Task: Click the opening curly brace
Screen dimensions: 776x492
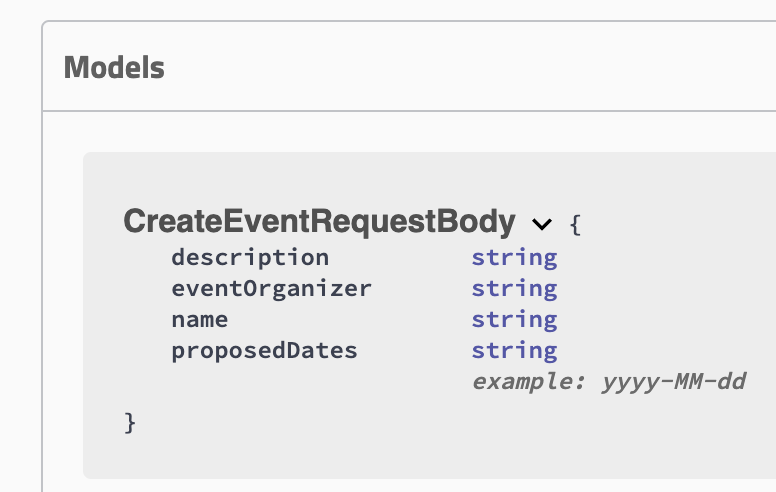Action: [575, 223]
